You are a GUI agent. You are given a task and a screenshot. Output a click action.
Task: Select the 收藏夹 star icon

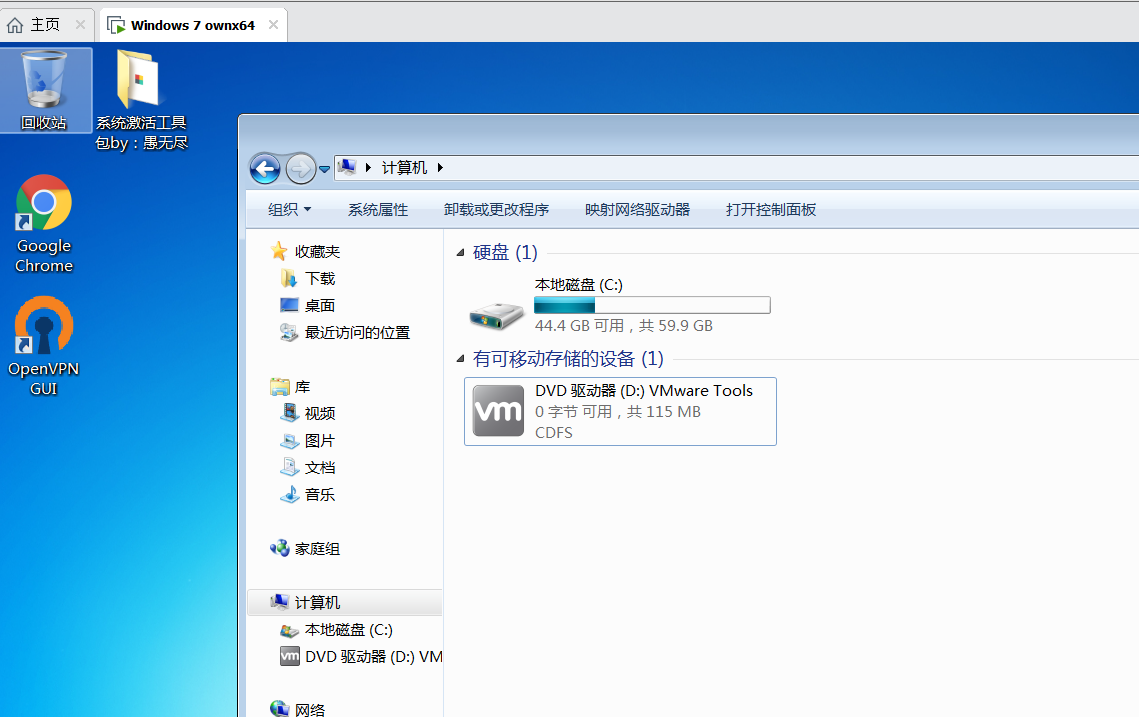(x=279, y=251)
